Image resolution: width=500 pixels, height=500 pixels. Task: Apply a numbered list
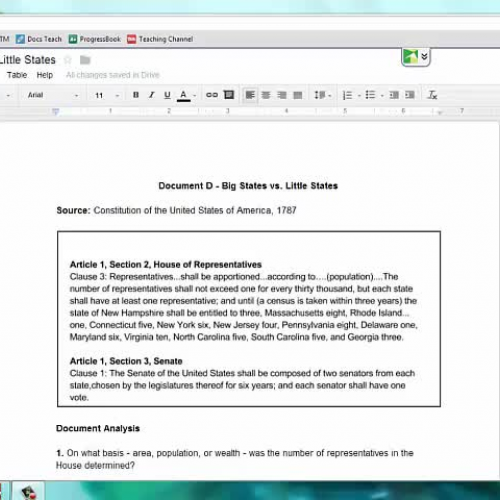coord(347,95)
